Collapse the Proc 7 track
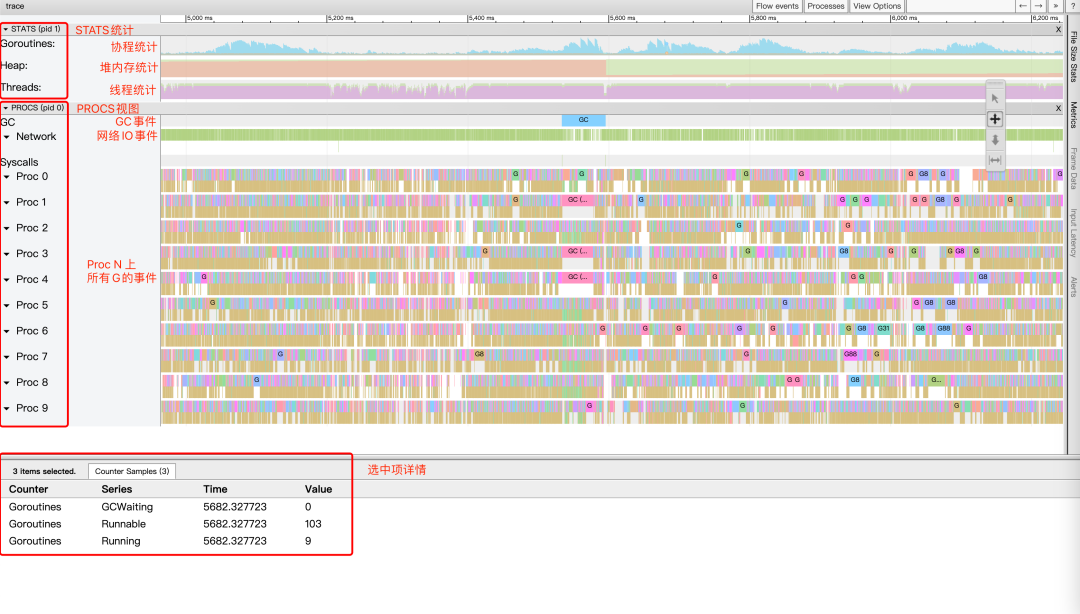 (7, 357)
